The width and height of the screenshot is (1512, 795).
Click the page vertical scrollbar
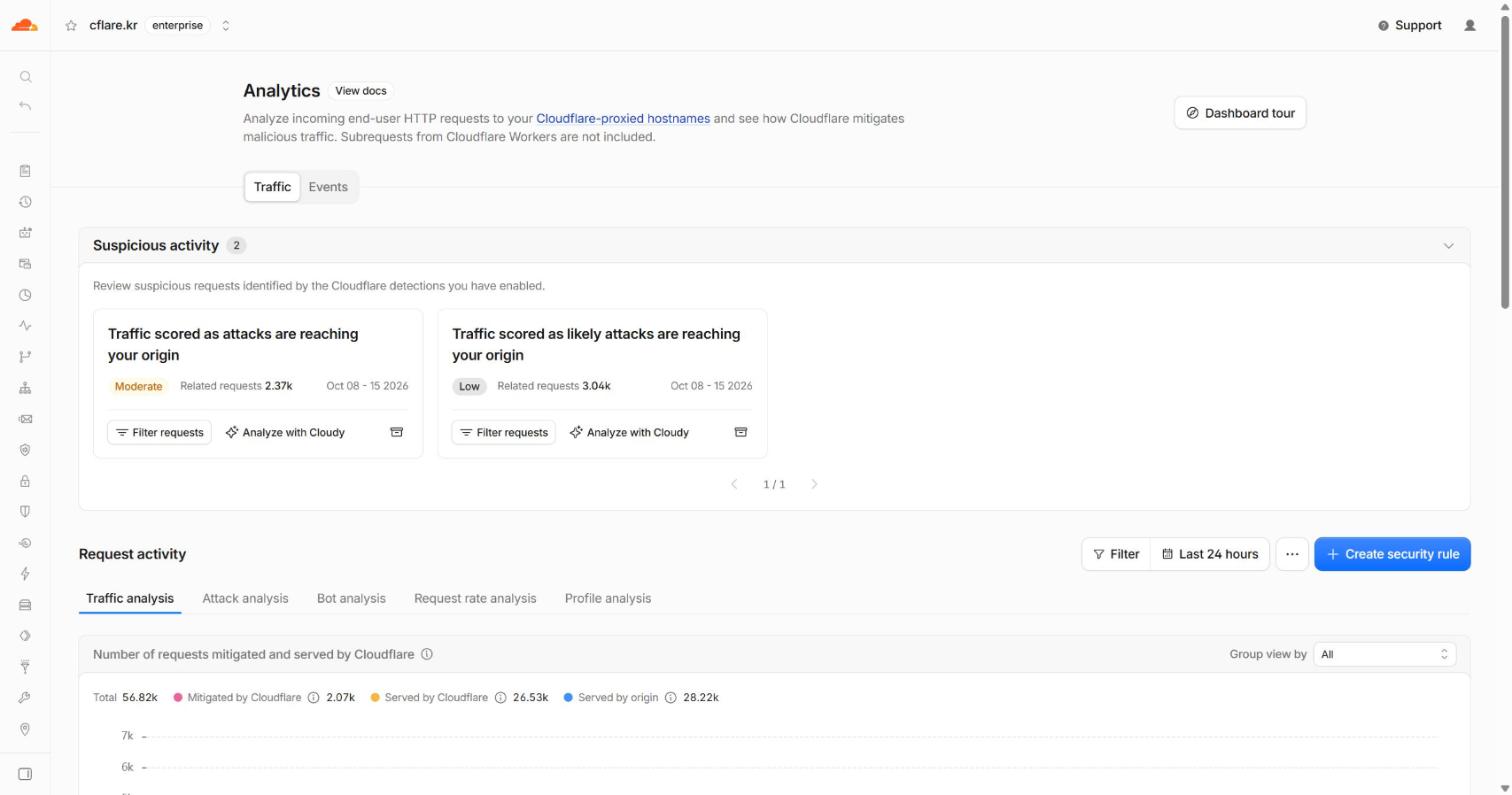[1505, 160]
